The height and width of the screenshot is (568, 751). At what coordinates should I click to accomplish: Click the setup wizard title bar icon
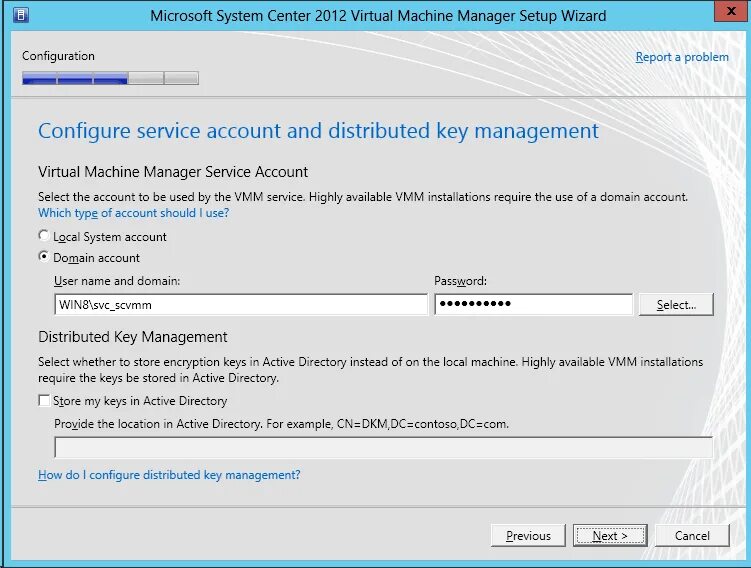pyautogui.click(x=21, y=15)
